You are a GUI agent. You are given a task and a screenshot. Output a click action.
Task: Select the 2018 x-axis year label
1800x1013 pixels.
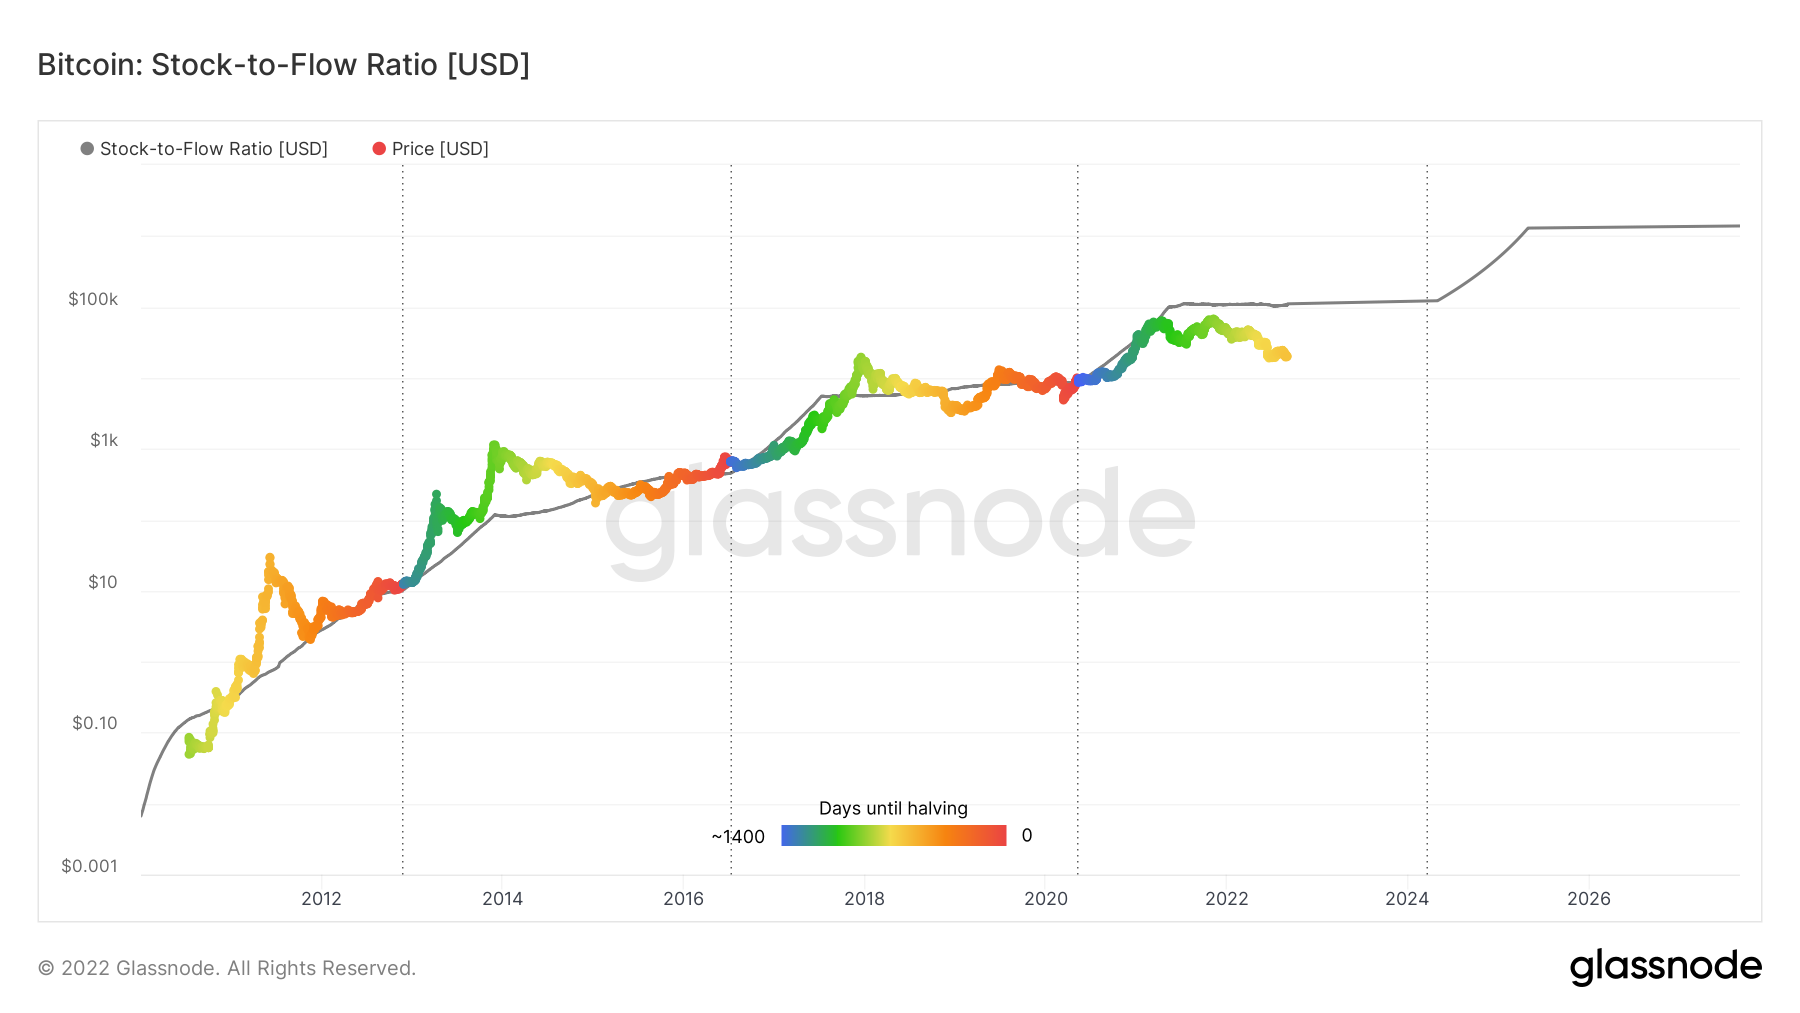coord(864,898)
